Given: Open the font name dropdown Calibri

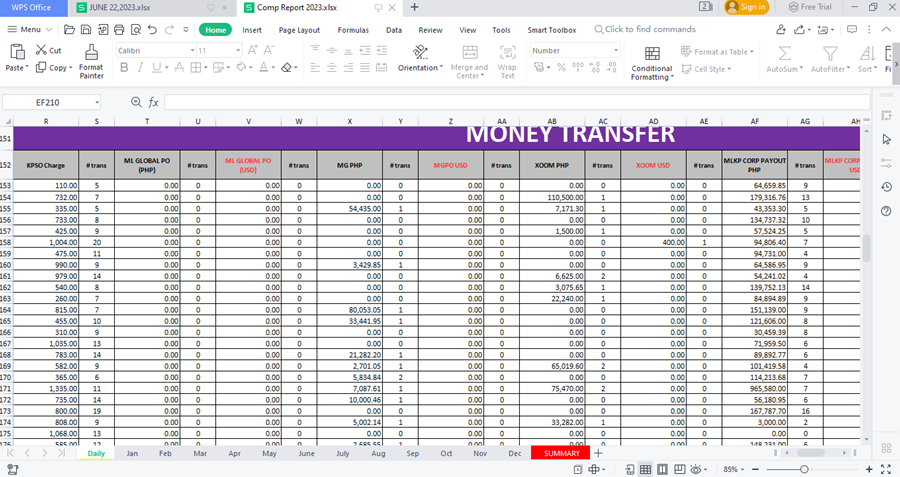Looking at the screenshot, I should 192,51.
